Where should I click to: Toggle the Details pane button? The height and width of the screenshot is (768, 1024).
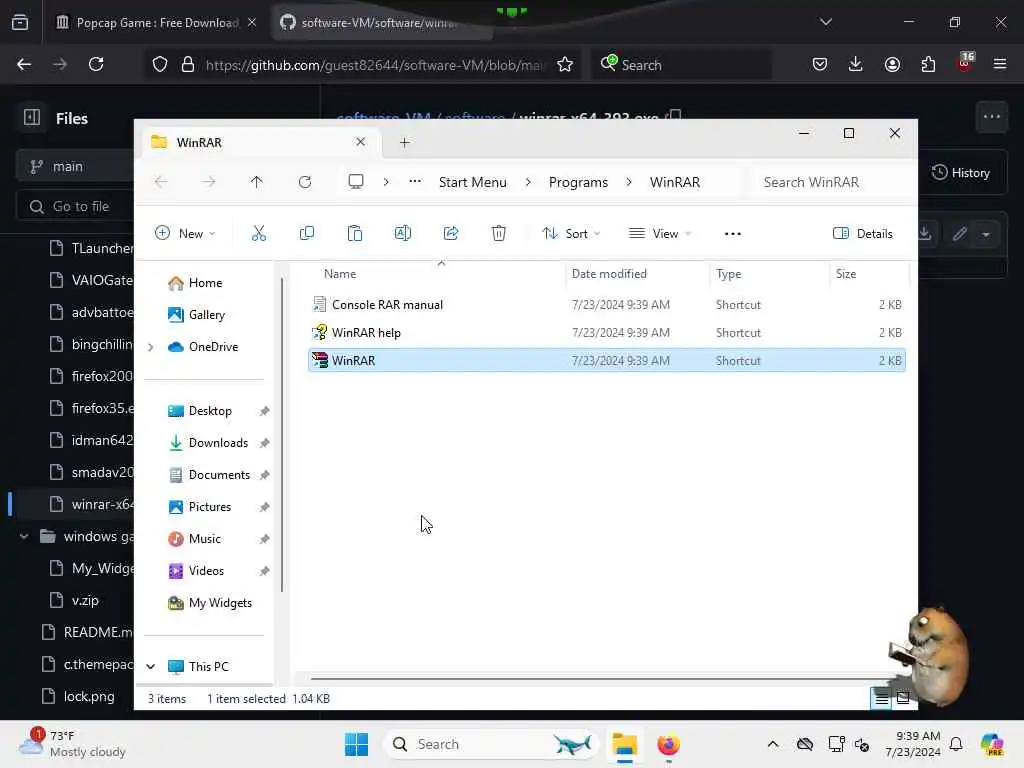pos(863,233)
